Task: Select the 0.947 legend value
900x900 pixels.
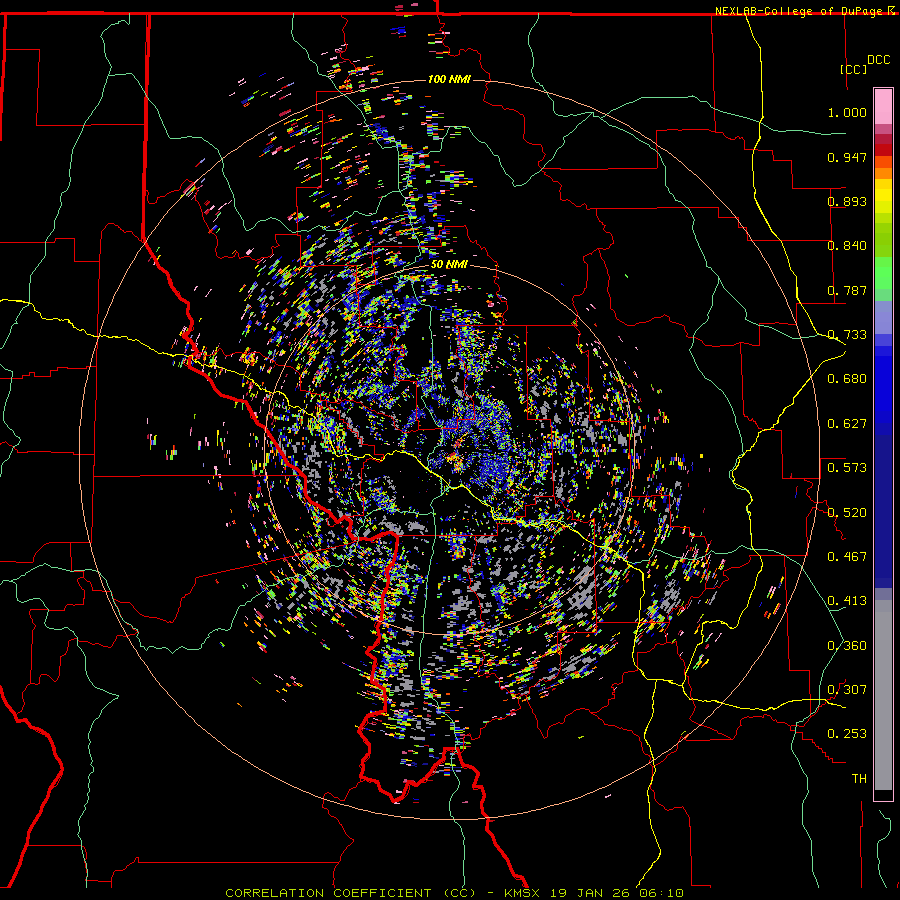Action: (x=847, y=157)
